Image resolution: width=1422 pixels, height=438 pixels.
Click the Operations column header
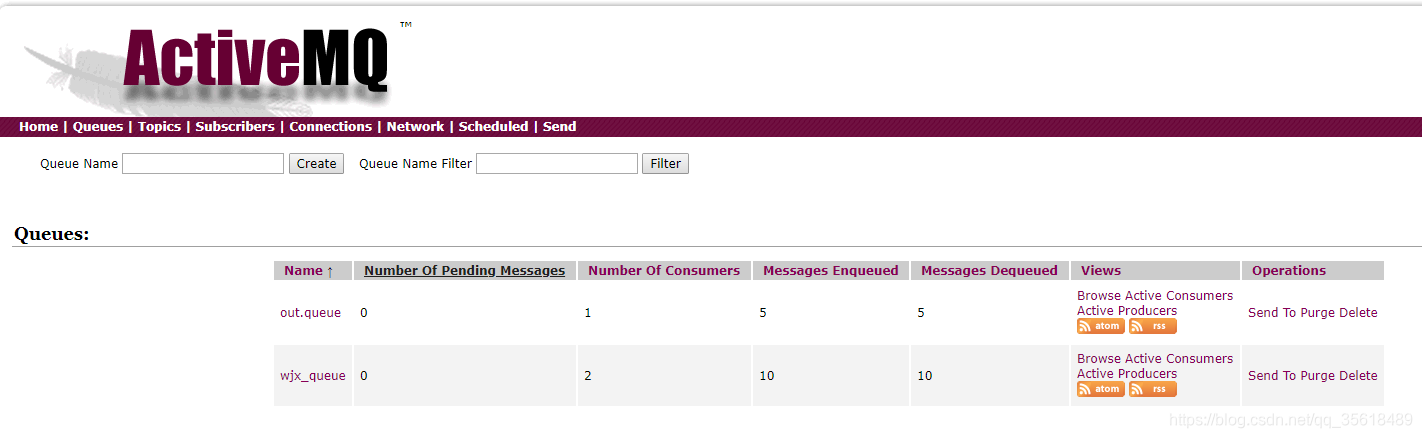point(1289,271)
